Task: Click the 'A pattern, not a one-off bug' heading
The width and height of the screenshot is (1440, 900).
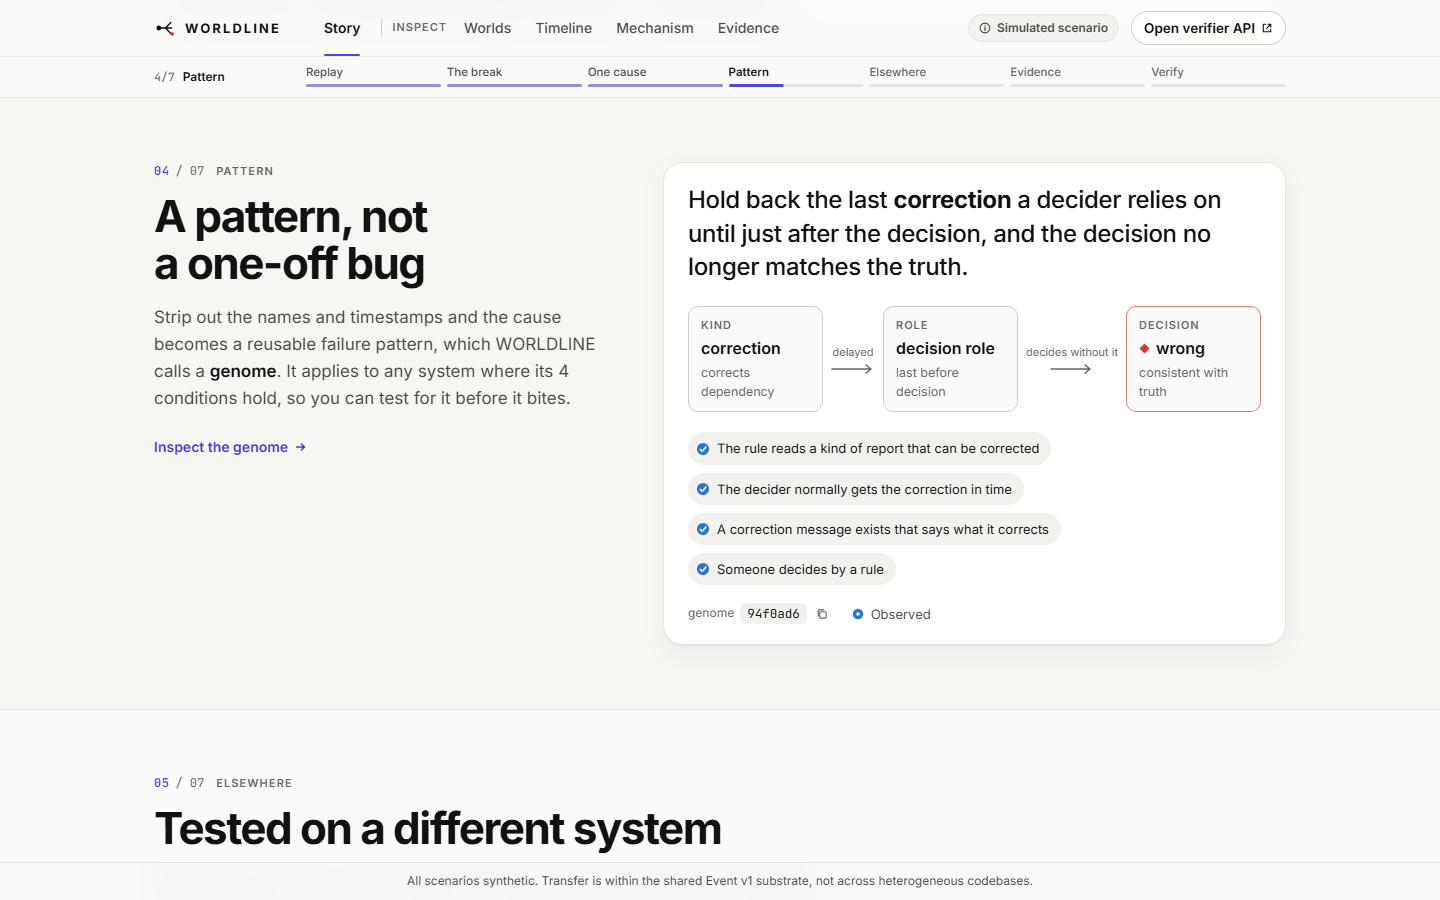Action: (291, 240)
